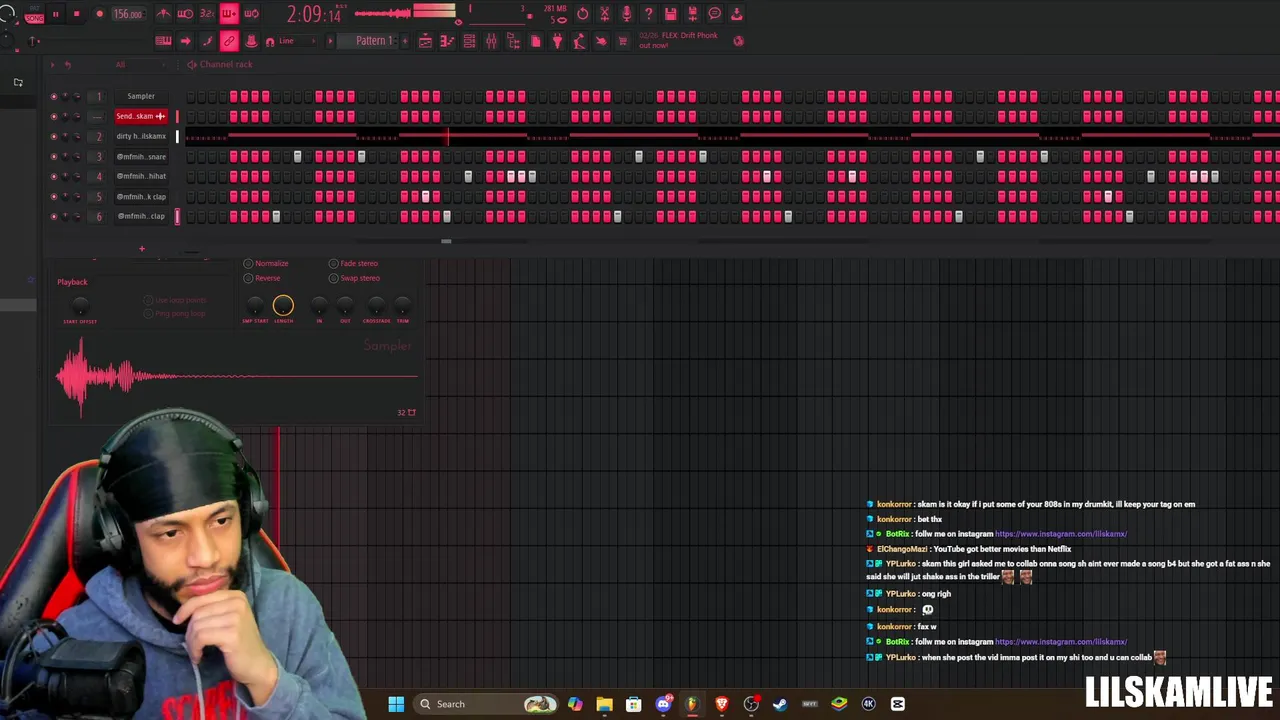Viewport: 1280px width, 720px height.
Task: Click the Sampler waveform display
Action: [x=237, y=377]
